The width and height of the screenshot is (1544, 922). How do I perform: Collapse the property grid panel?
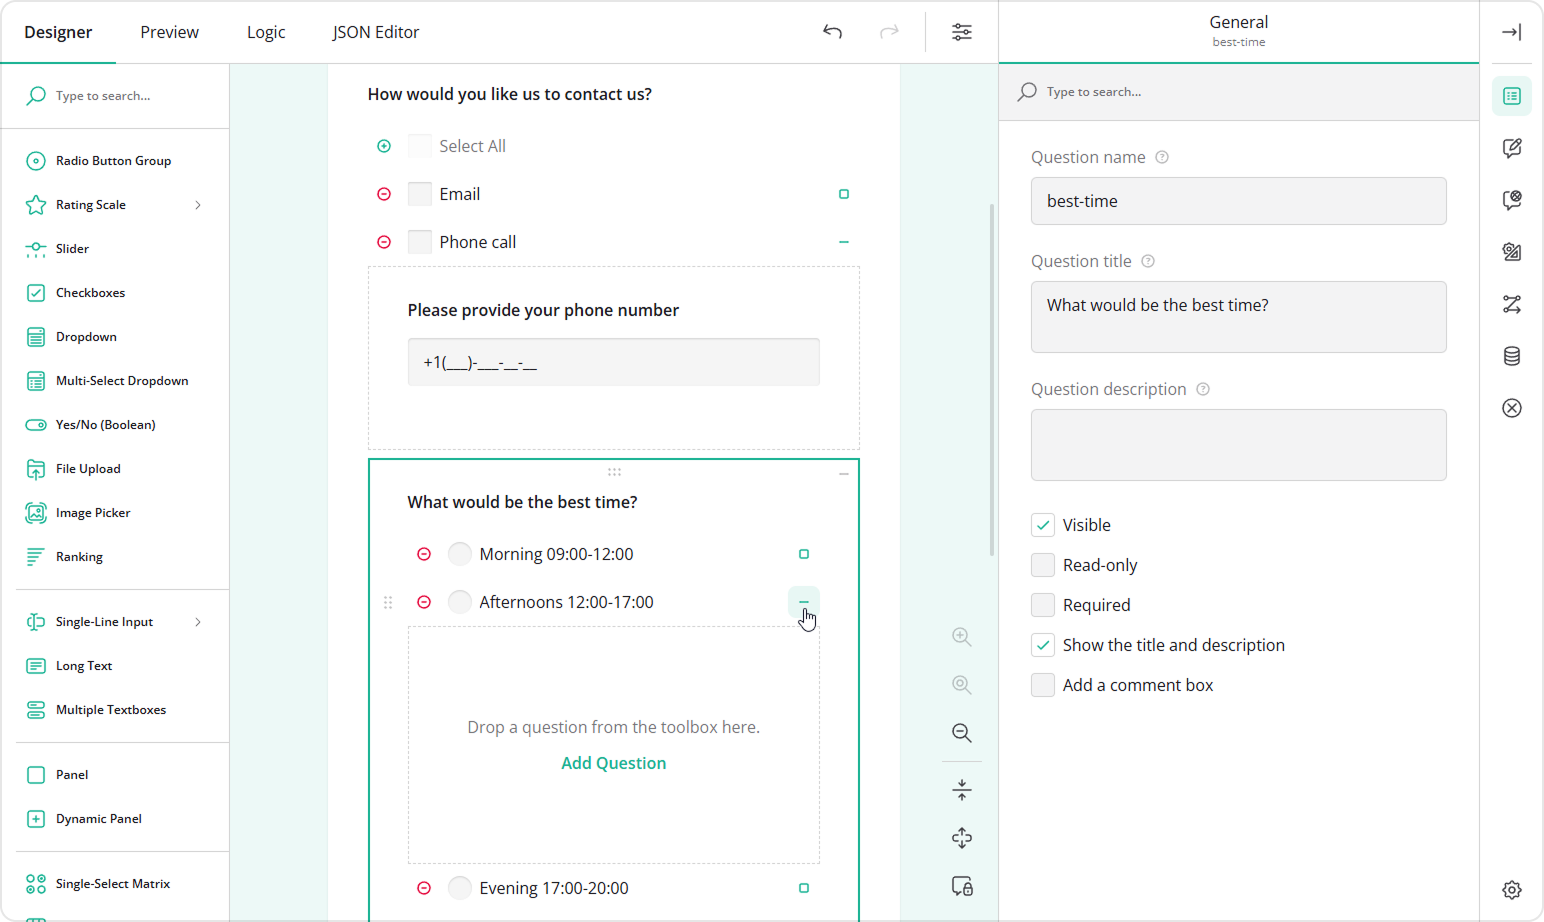click(x=1511, y=31)
